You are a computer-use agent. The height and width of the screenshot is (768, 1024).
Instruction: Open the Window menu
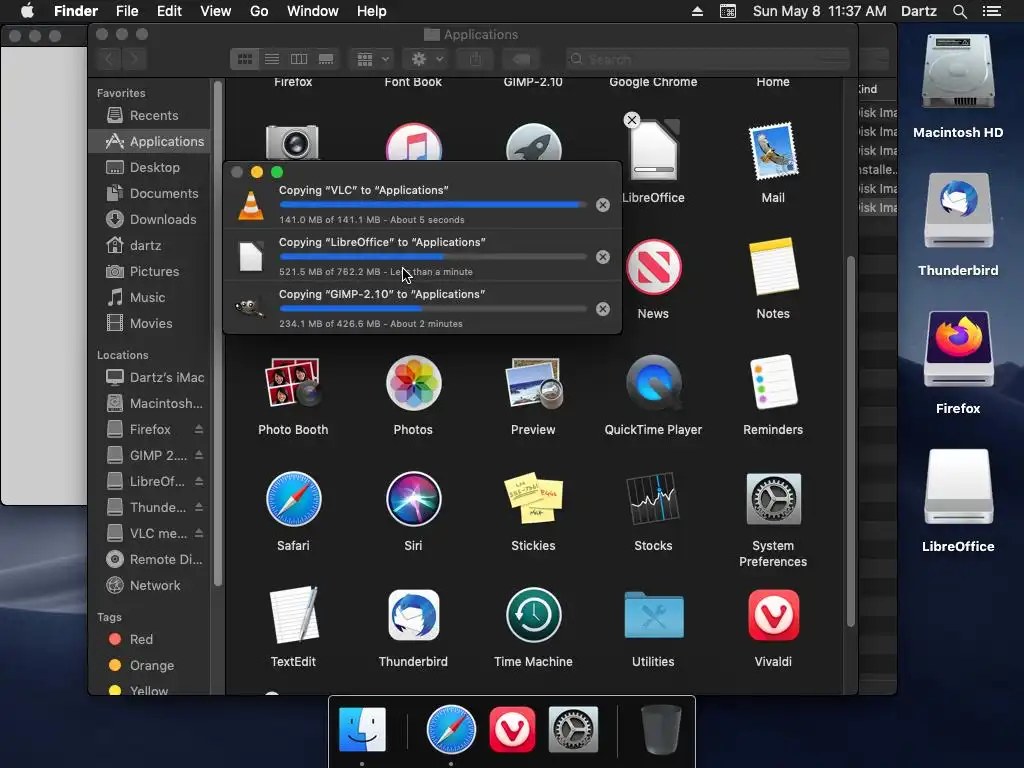313,11
